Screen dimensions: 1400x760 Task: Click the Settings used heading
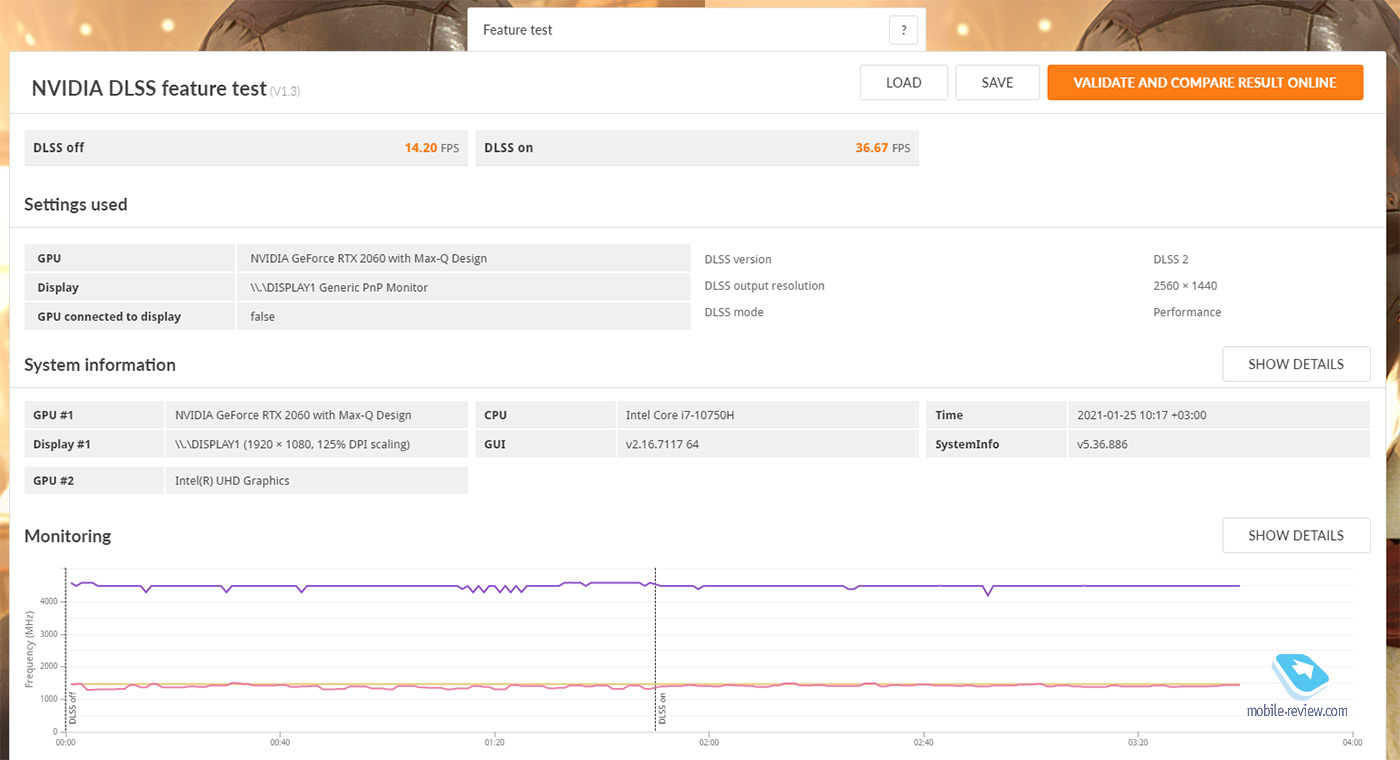[x=76, y=204]
